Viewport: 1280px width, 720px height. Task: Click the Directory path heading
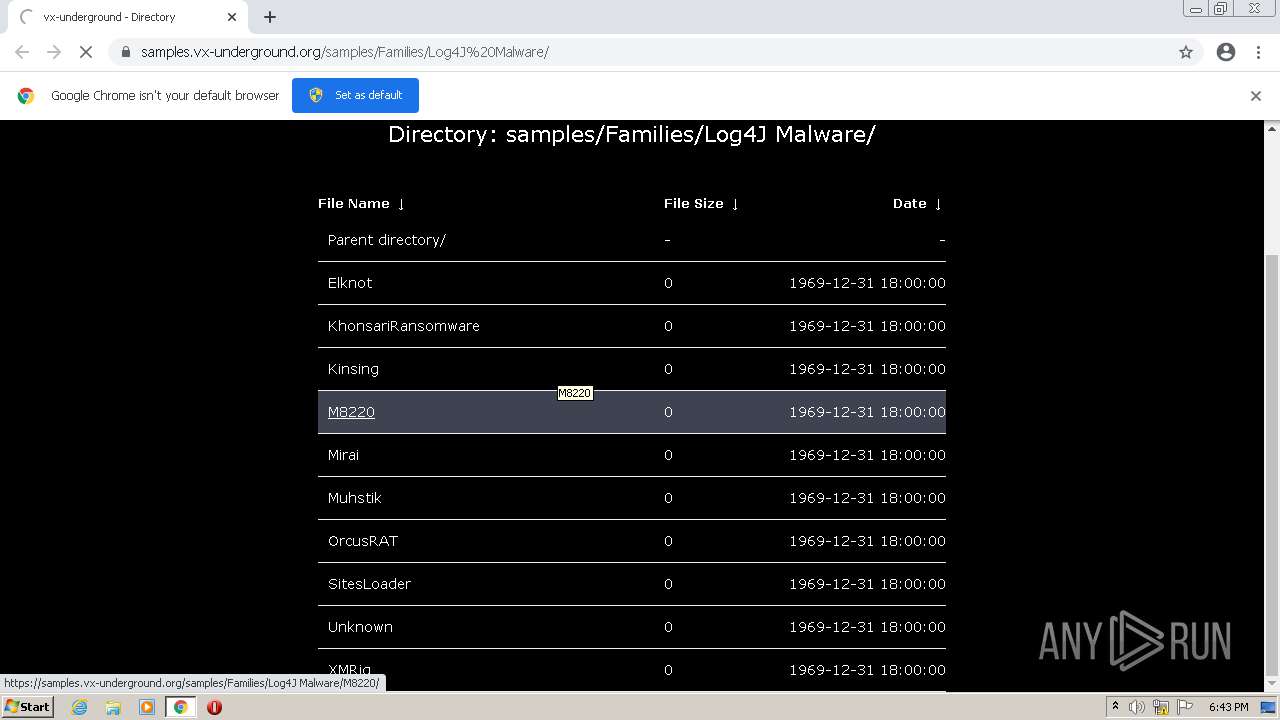tap(632, 134)
